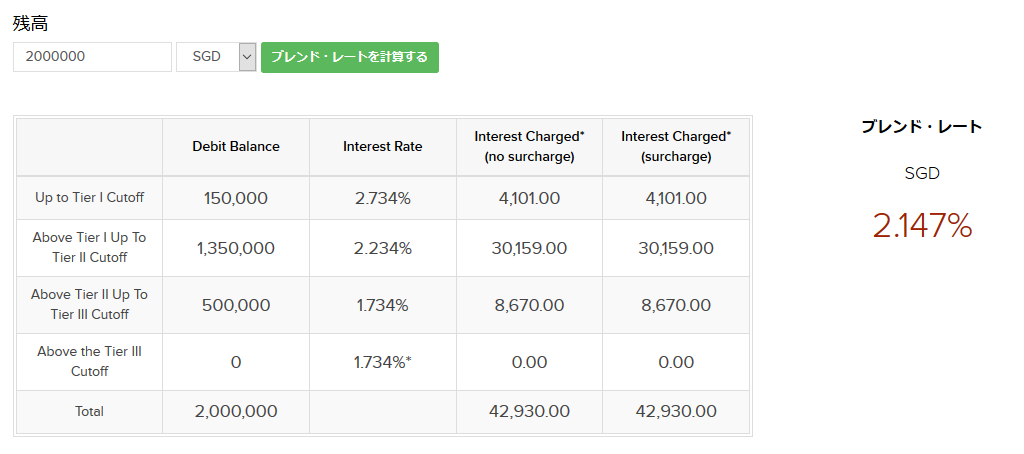Click the dropdown arrow beside SGD
Viewport: 1024px width, 454px height.
(x=248, y=57)
